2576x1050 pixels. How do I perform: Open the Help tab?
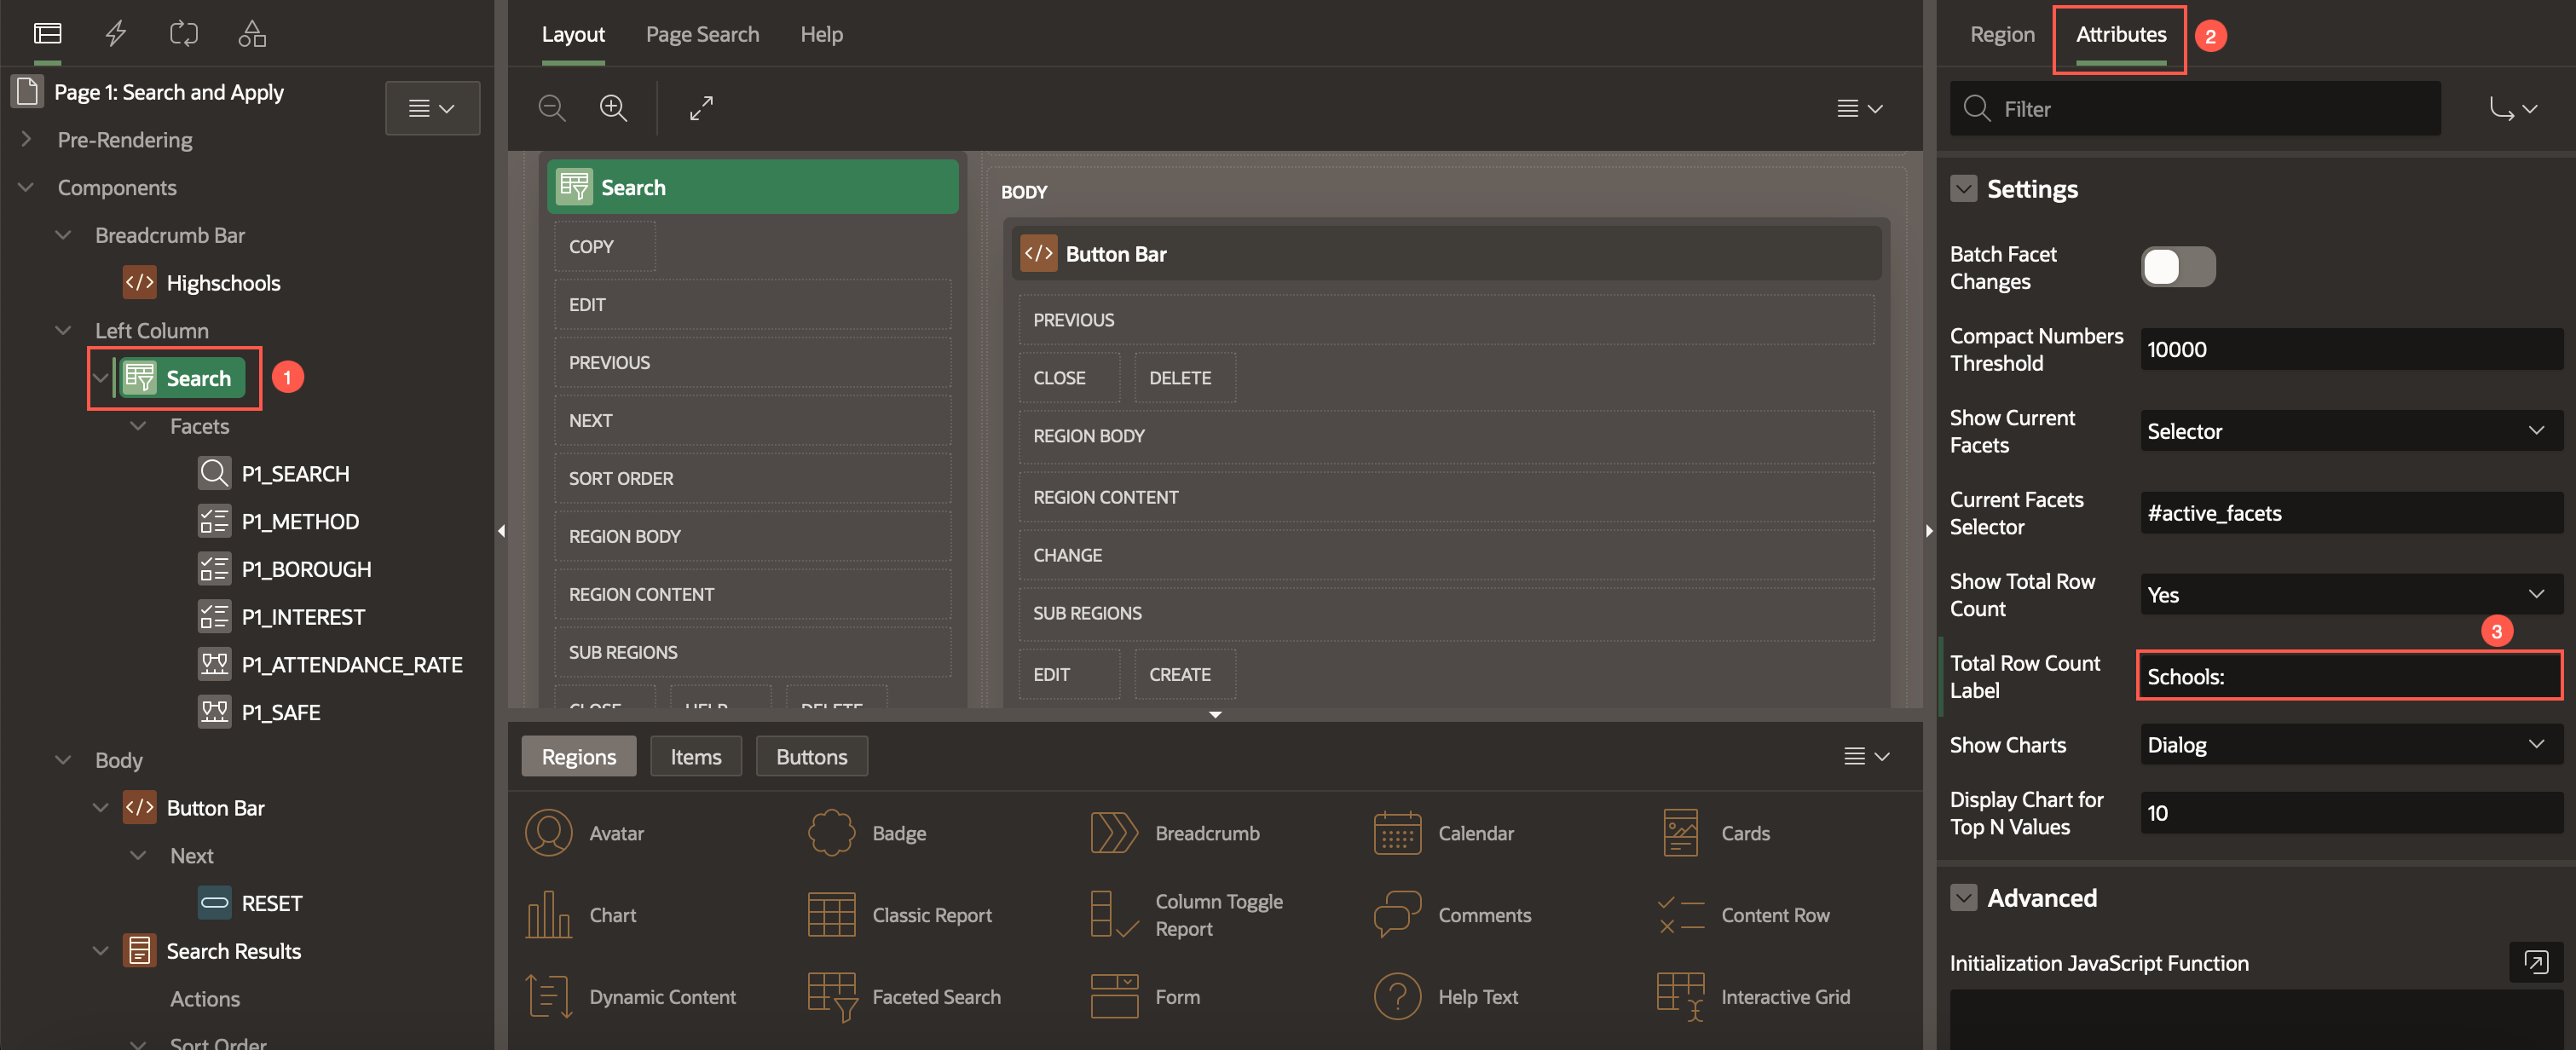click(x=821, y=34)
